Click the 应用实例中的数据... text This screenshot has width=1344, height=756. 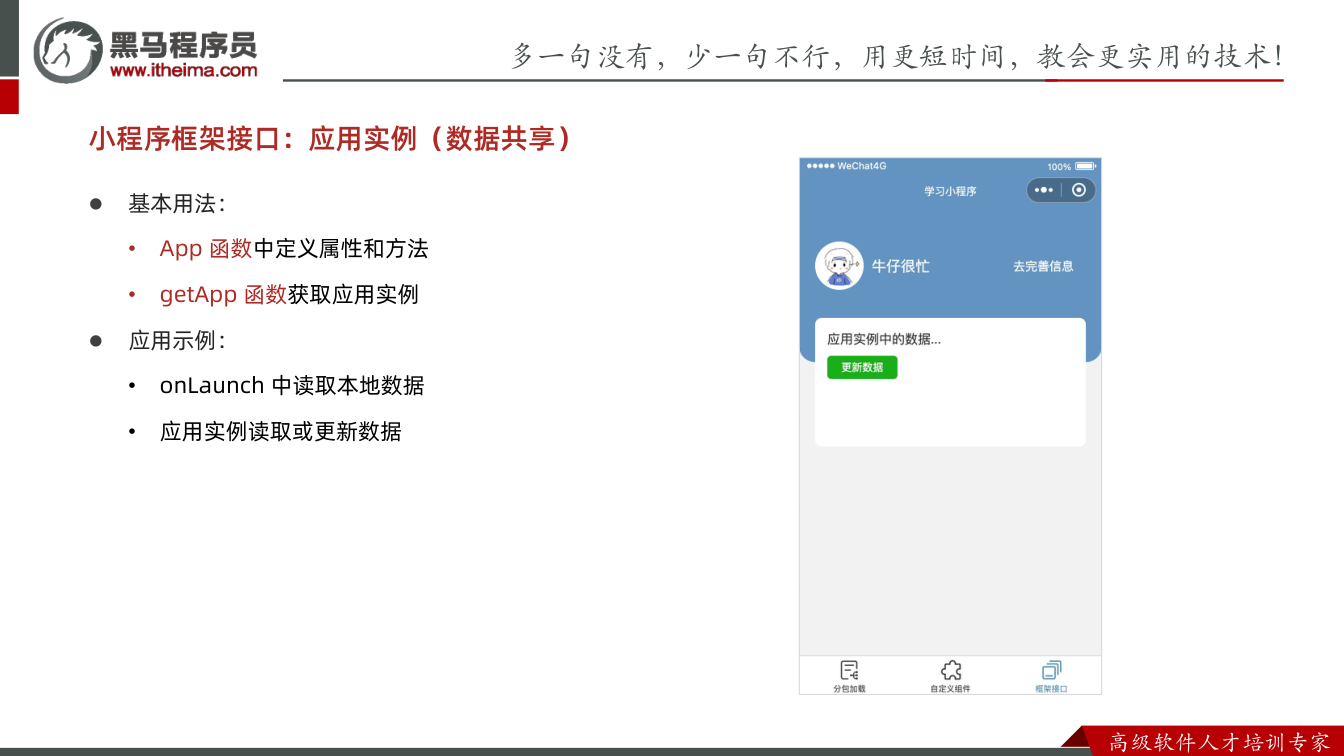(884, 339)
